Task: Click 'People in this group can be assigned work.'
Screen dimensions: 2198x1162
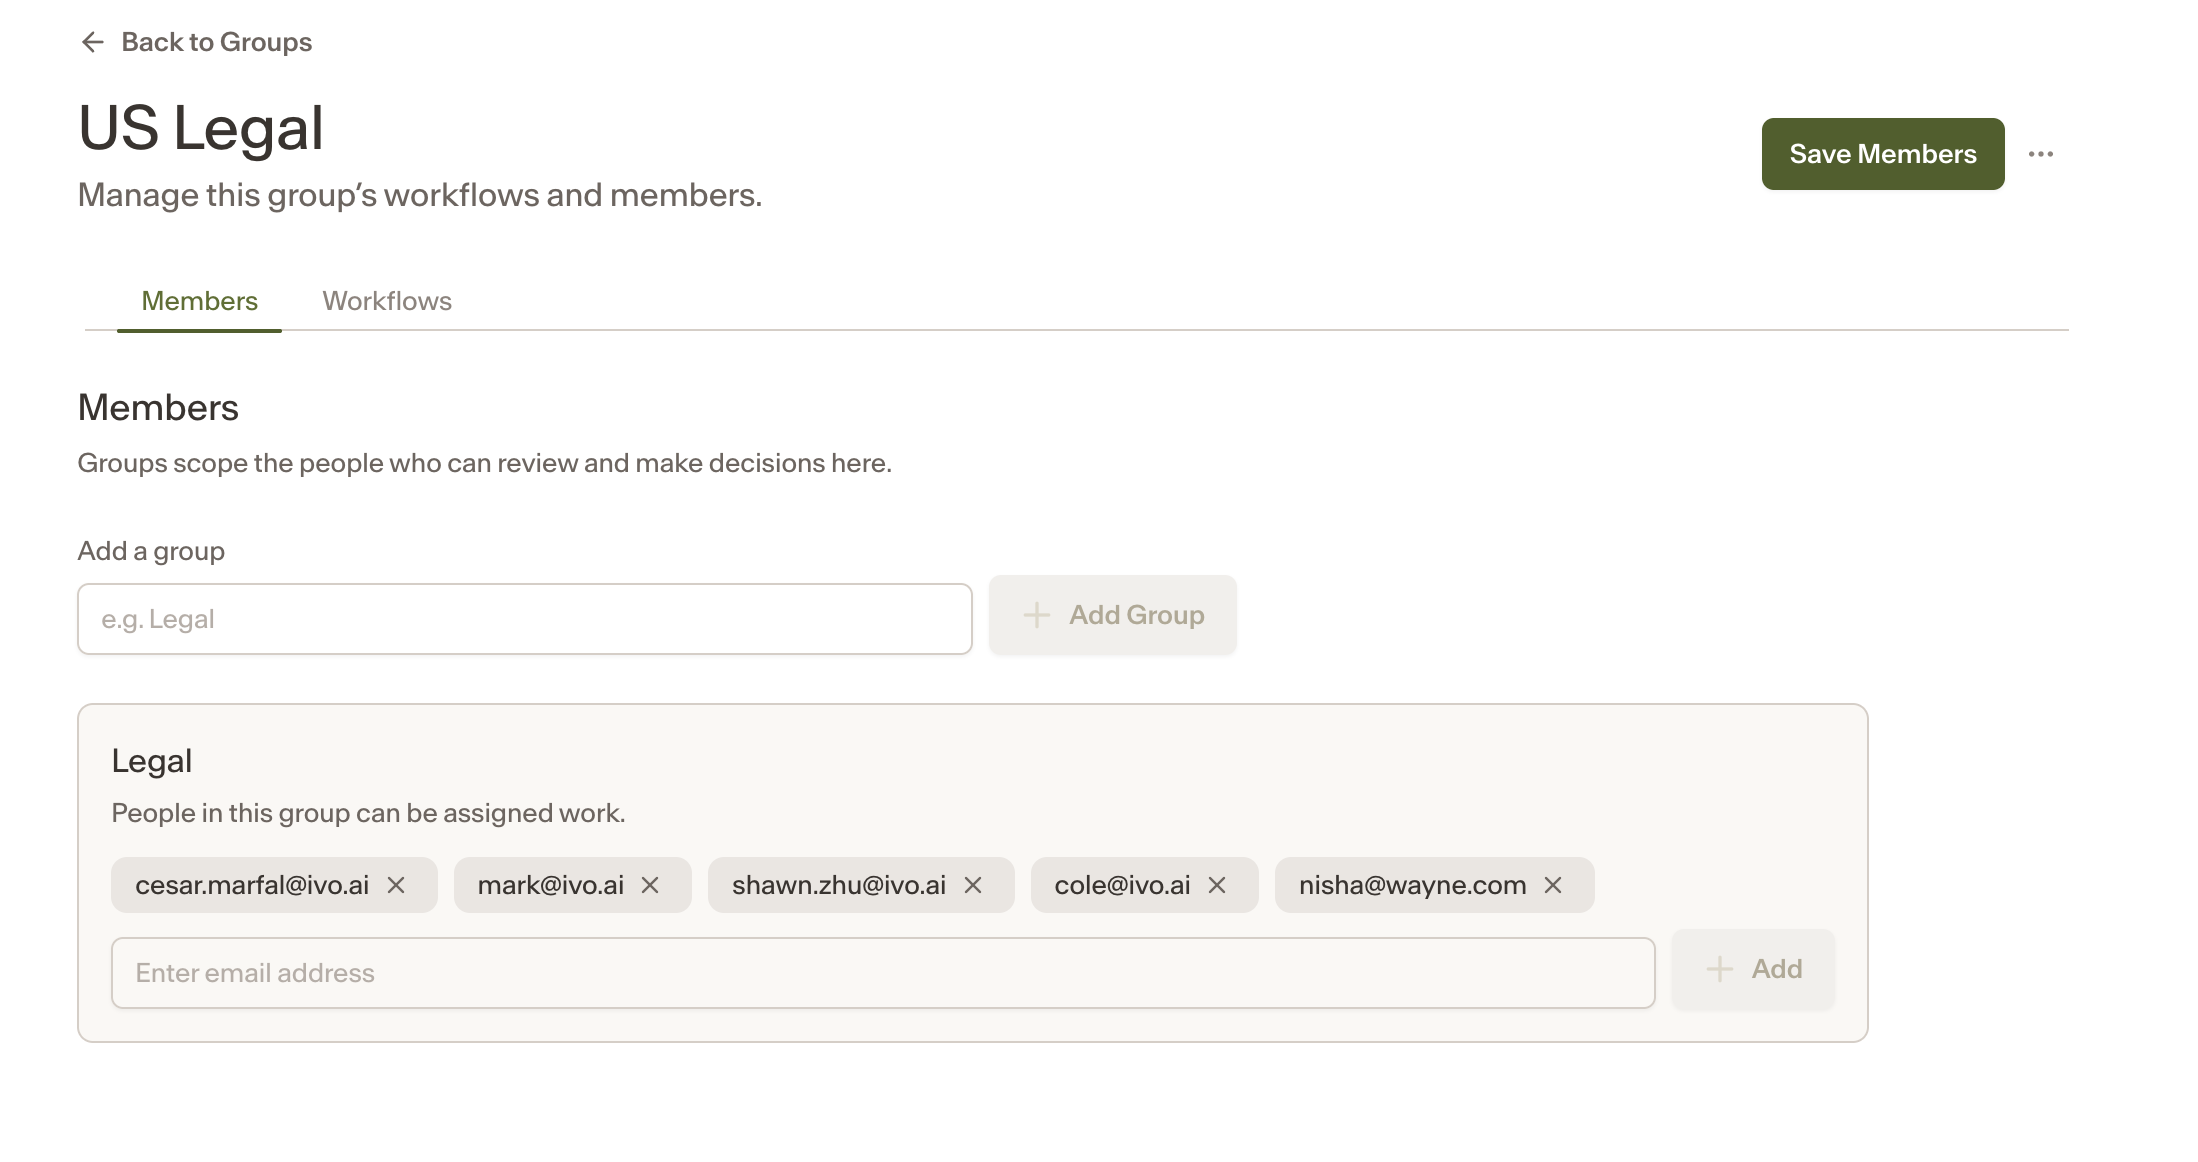Action: [x=368, y=813]
